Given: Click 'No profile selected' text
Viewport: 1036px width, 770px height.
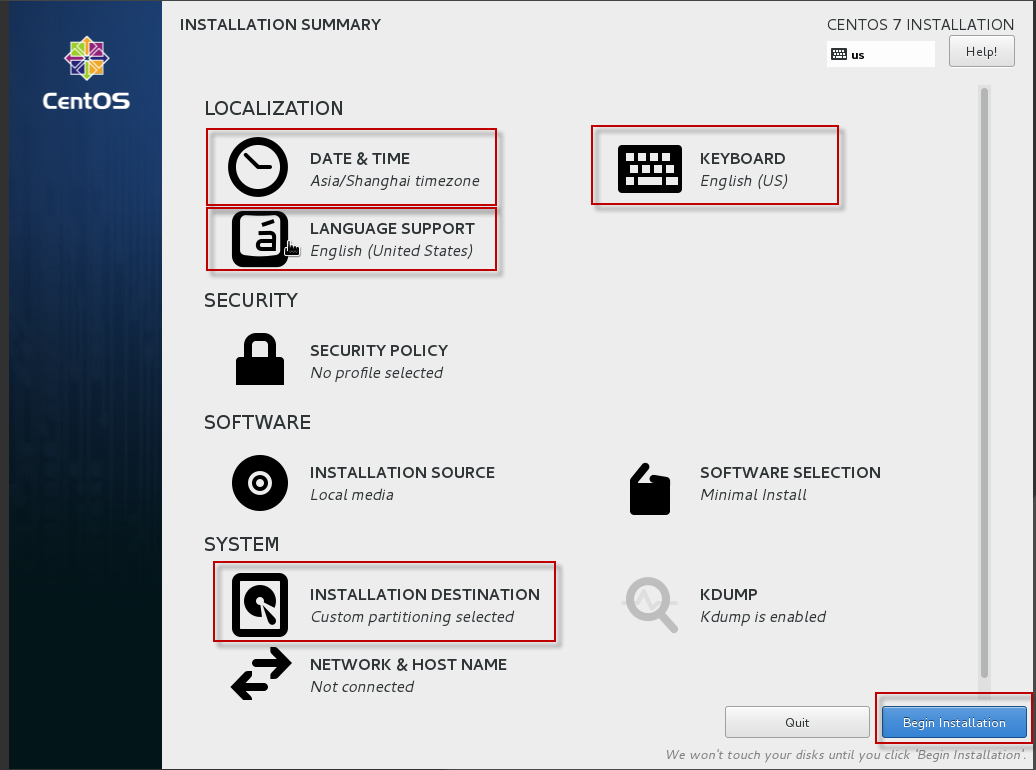Looking at the screenshot, I should [x=377, y=373].
